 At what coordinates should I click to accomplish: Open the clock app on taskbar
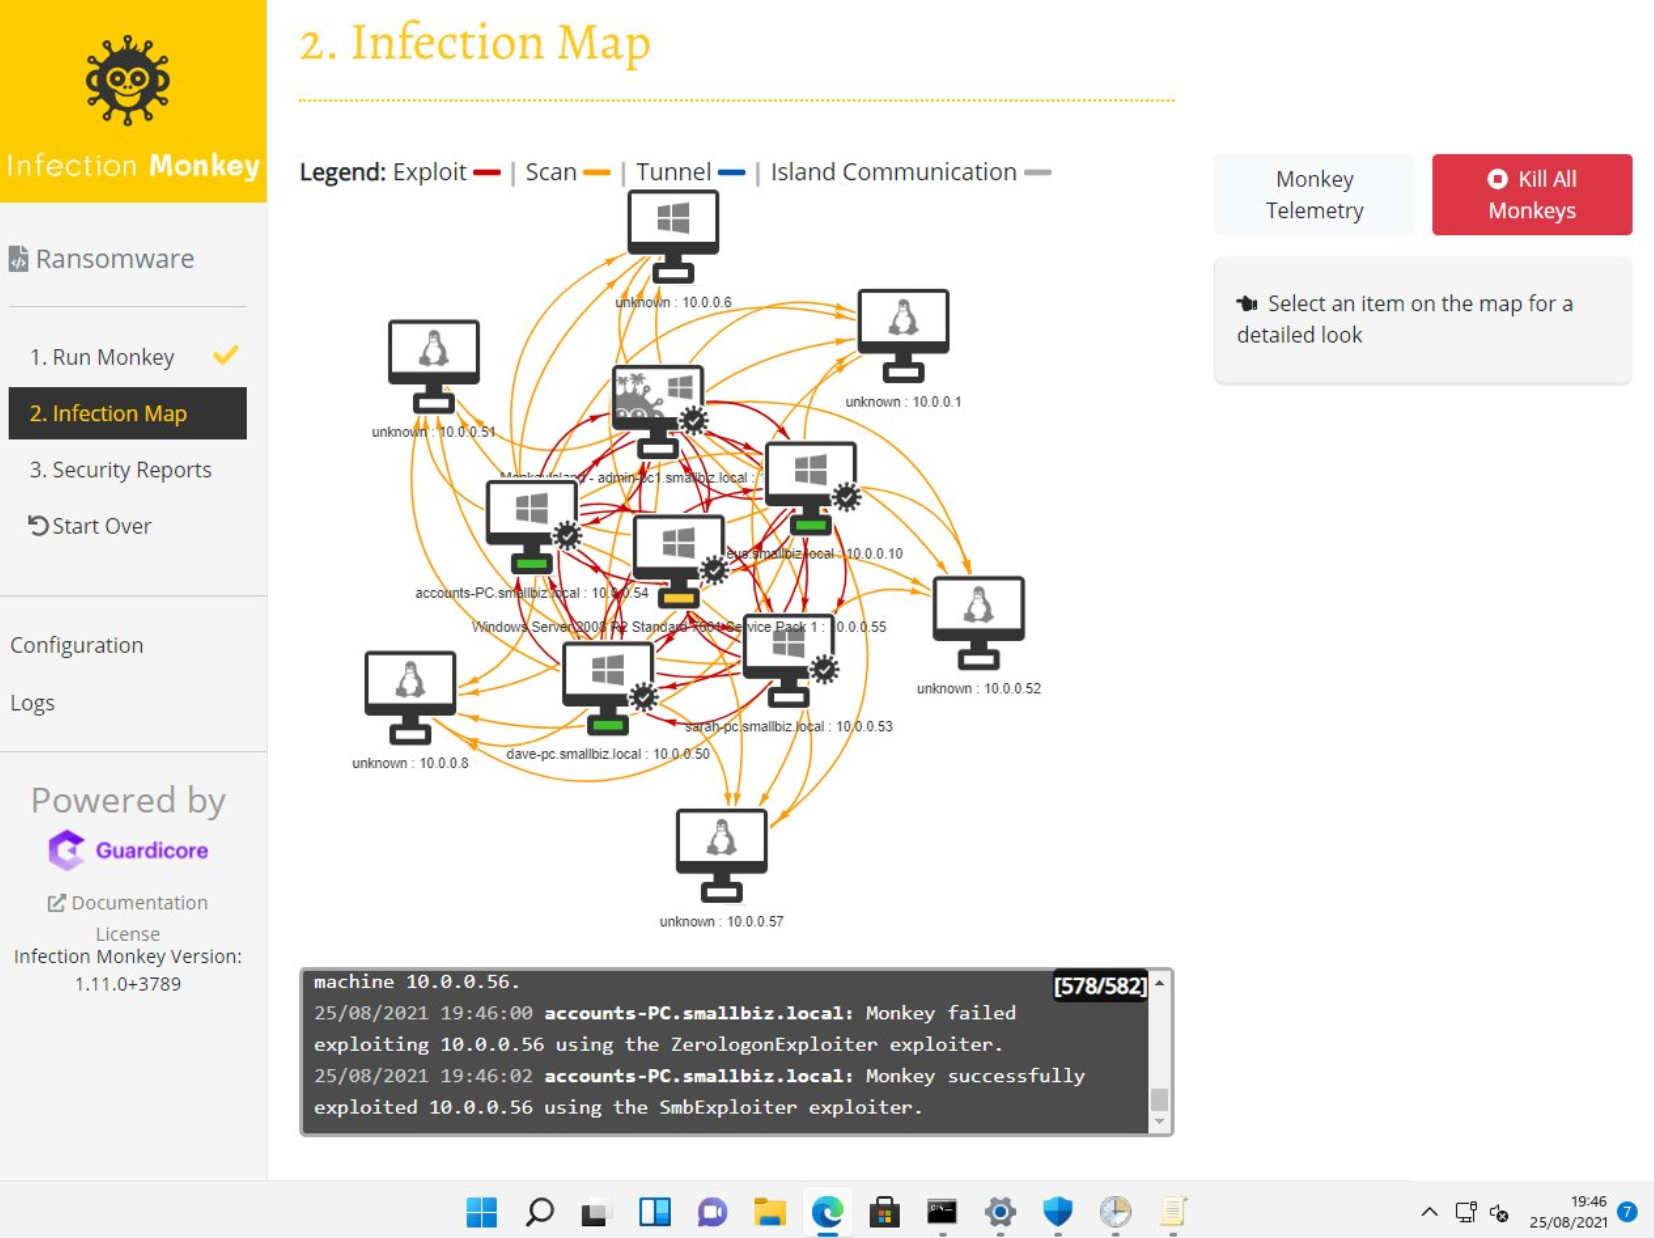(1115, 1212)
